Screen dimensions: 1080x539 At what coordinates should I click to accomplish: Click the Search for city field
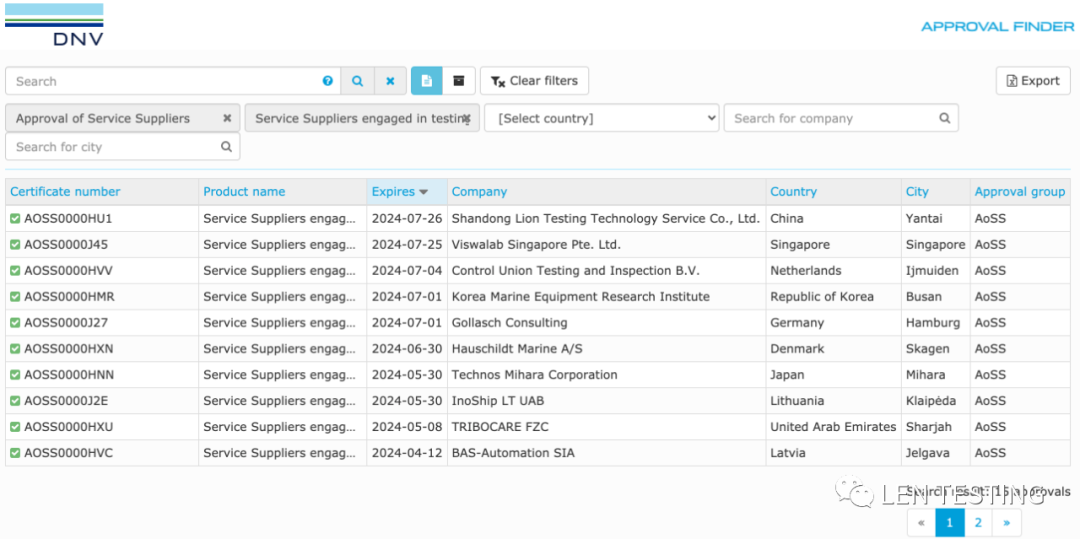[x=123, y=147]
